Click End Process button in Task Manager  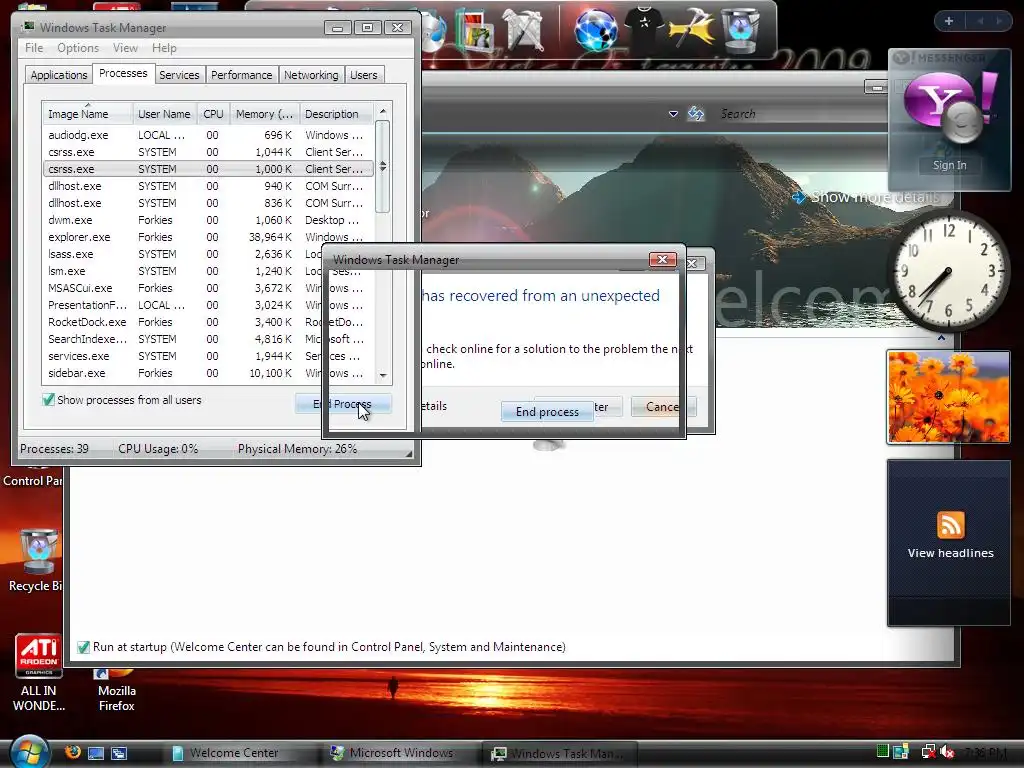pyautogui.click(x=343, y=404)
